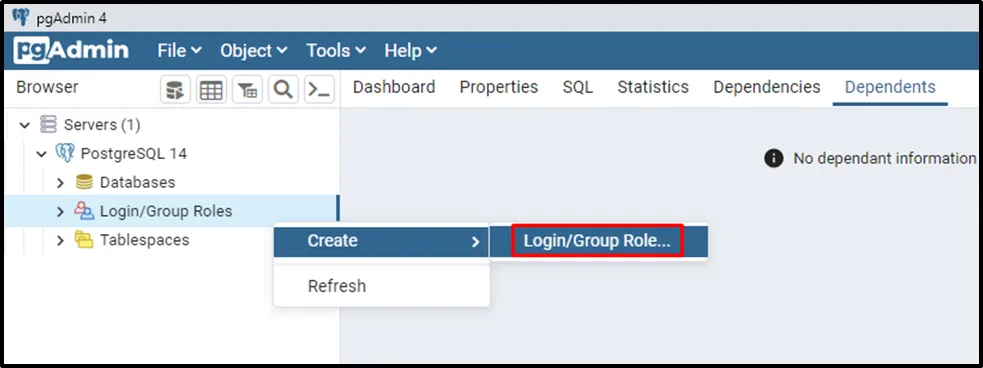Click the Tablespaces folder icon
The height and width of the screenshot is (368, 983).
84,239
